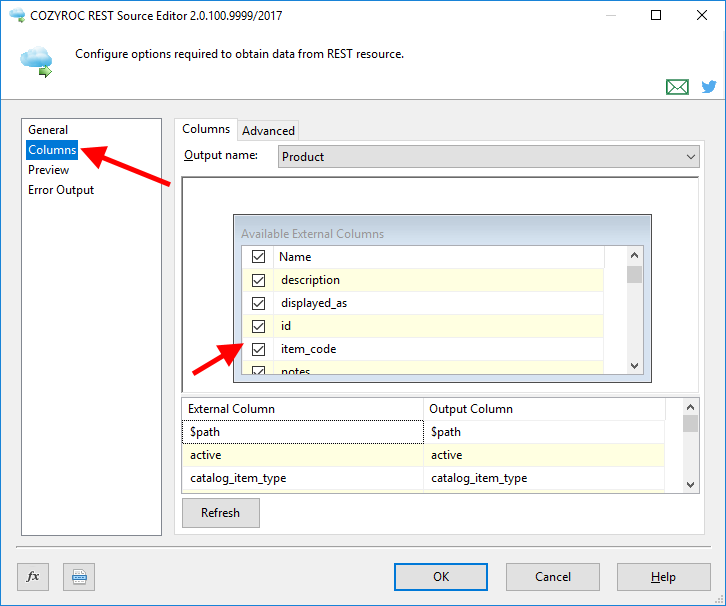Viewport: 726px width, 606px height.
Task: Click the green envelope email icon
Action: coord(677,87)
